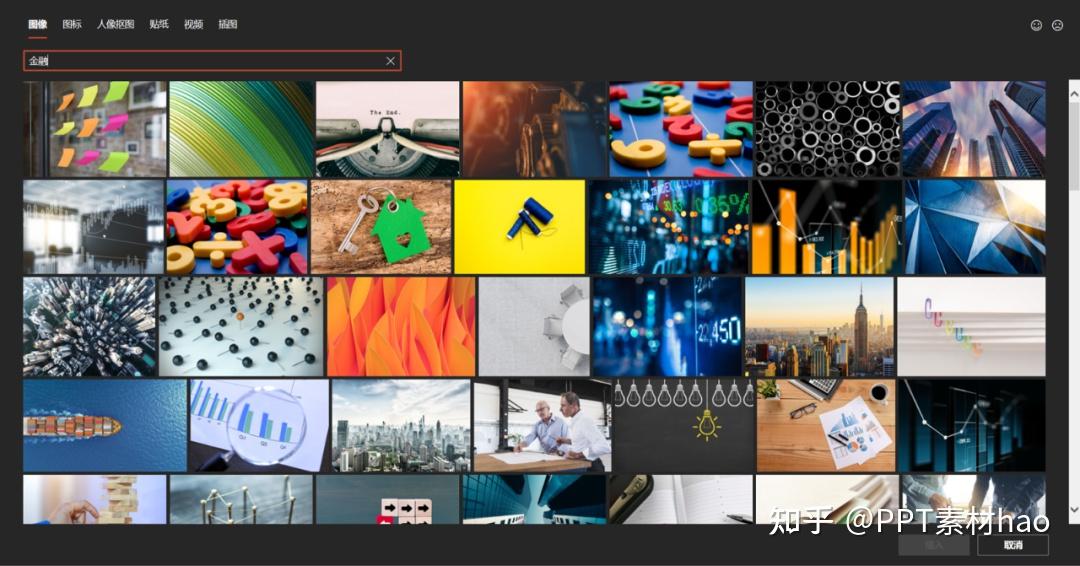Click the 取消 button
1080x566 pixels.
(1012, 545)
